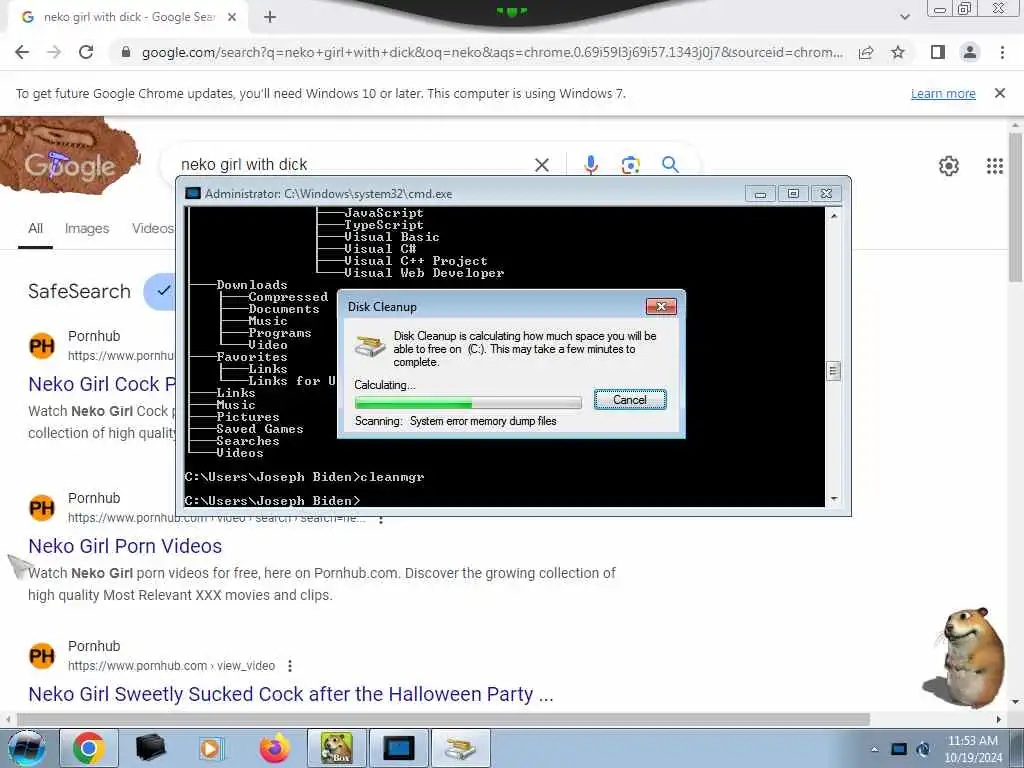Open the tab search chevron in Chrome's title bar
Viewport: 1024px width, 768px height.
pos(904,17)
